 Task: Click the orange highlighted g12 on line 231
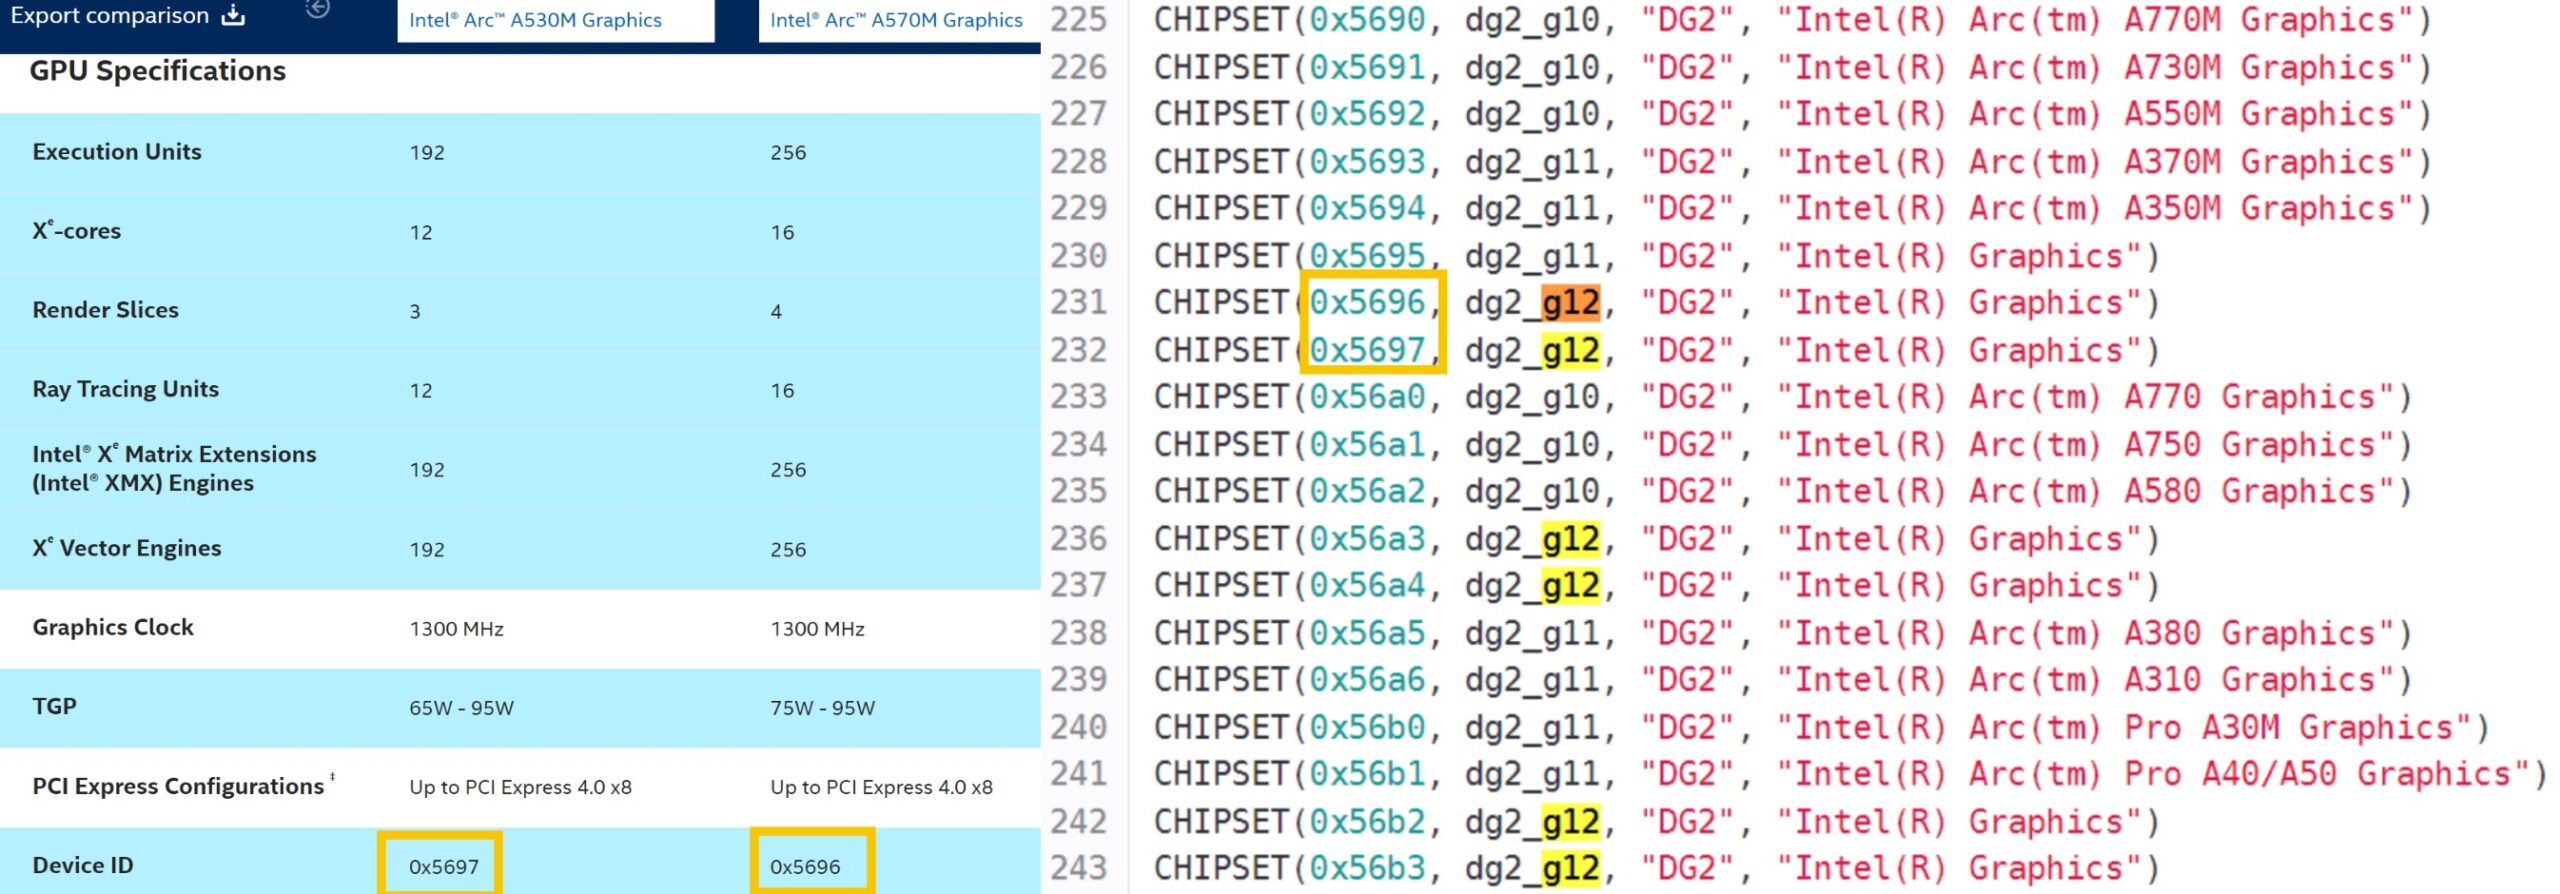coord(1571,302)
